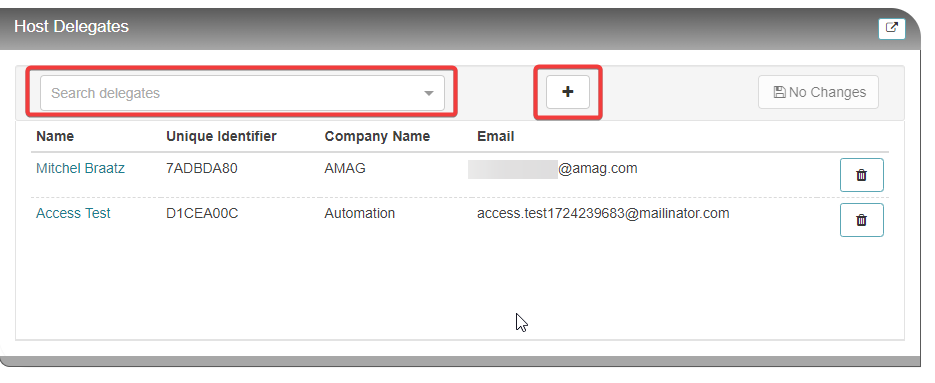Screen dimensions: 935x383
Task: Click the Automation company cell
Action: pos(360,213)
